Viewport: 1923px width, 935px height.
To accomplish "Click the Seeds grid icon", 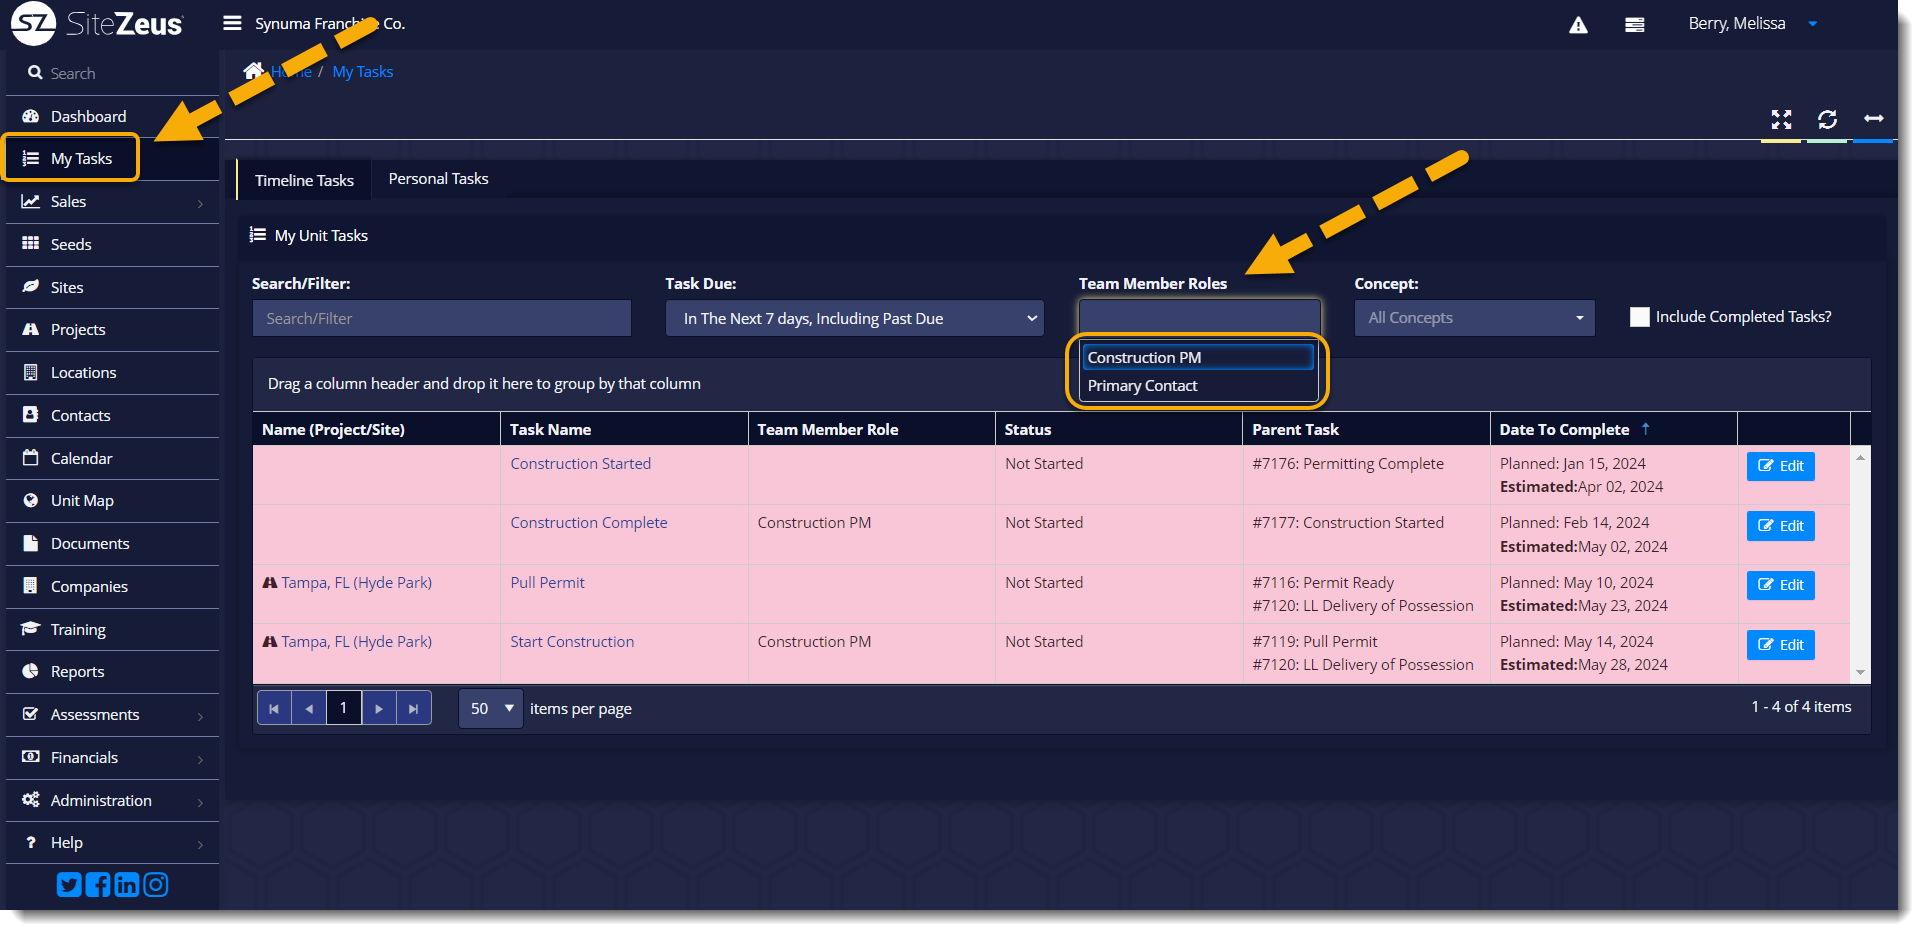I will pos(31,244).
